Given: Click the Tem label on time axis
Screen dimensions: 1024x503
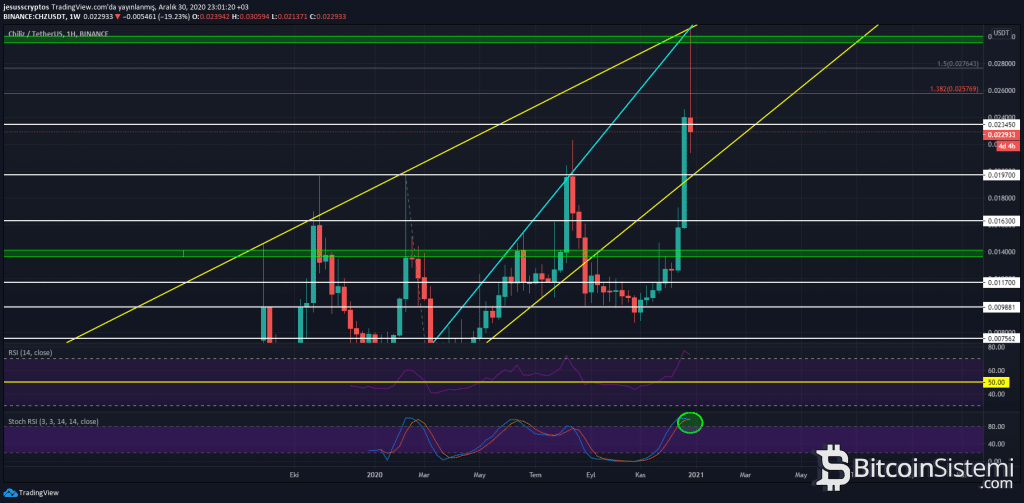Looking at the screenshot, I should [536, 476].
